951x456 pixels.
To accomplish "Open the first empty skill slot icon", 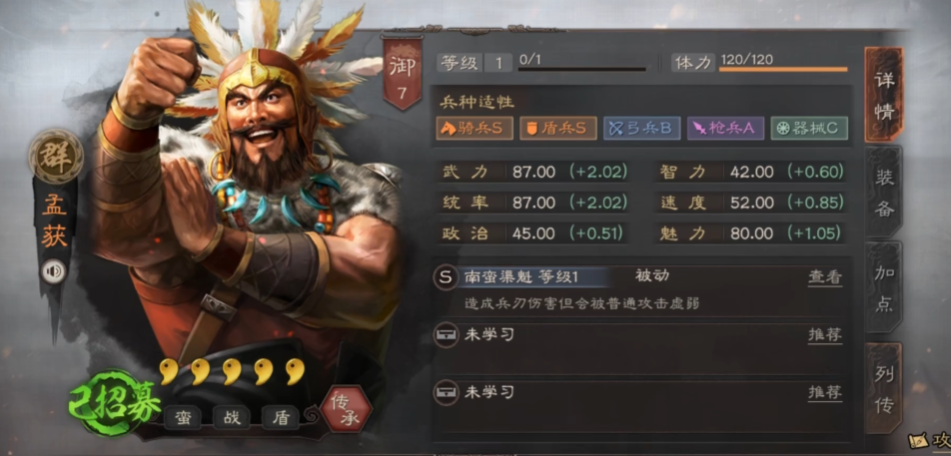I will (x=446, y=335).
